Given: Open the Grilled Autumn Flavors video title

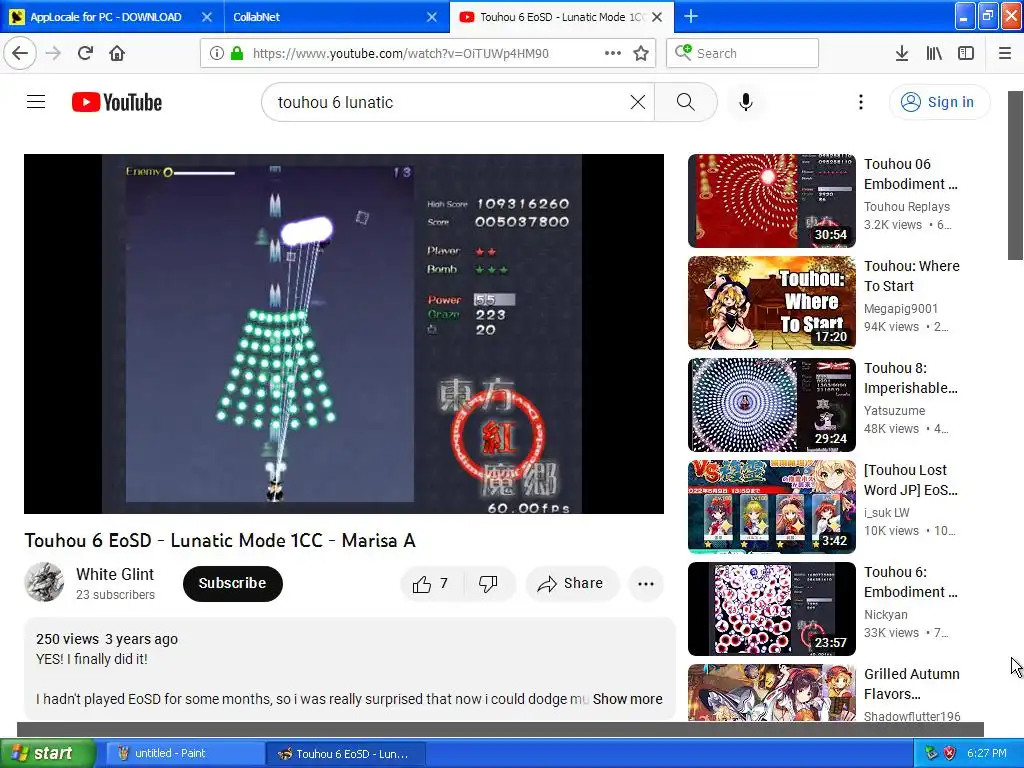Looking at the screenshot, I should [912, 684].
